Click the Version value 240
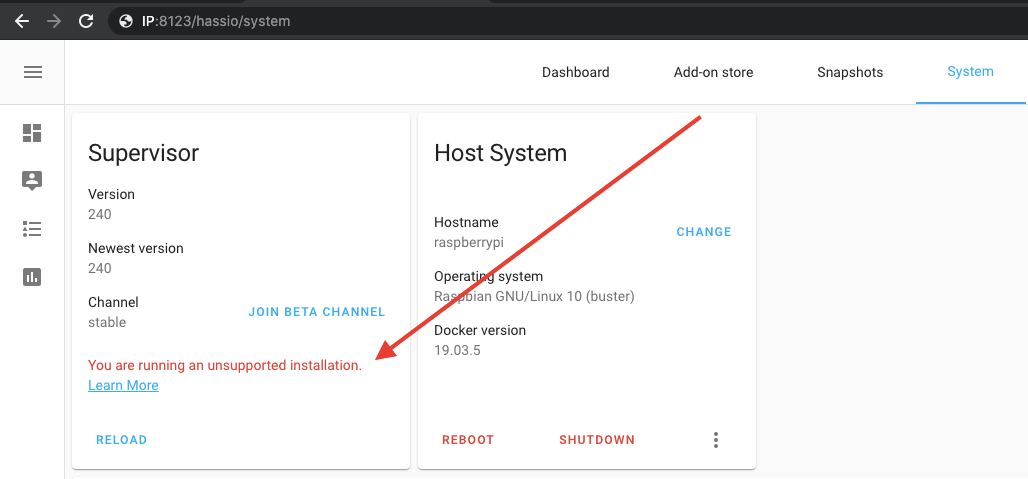Viewport: 1028px width, 479px height. [x=100, y=214]
